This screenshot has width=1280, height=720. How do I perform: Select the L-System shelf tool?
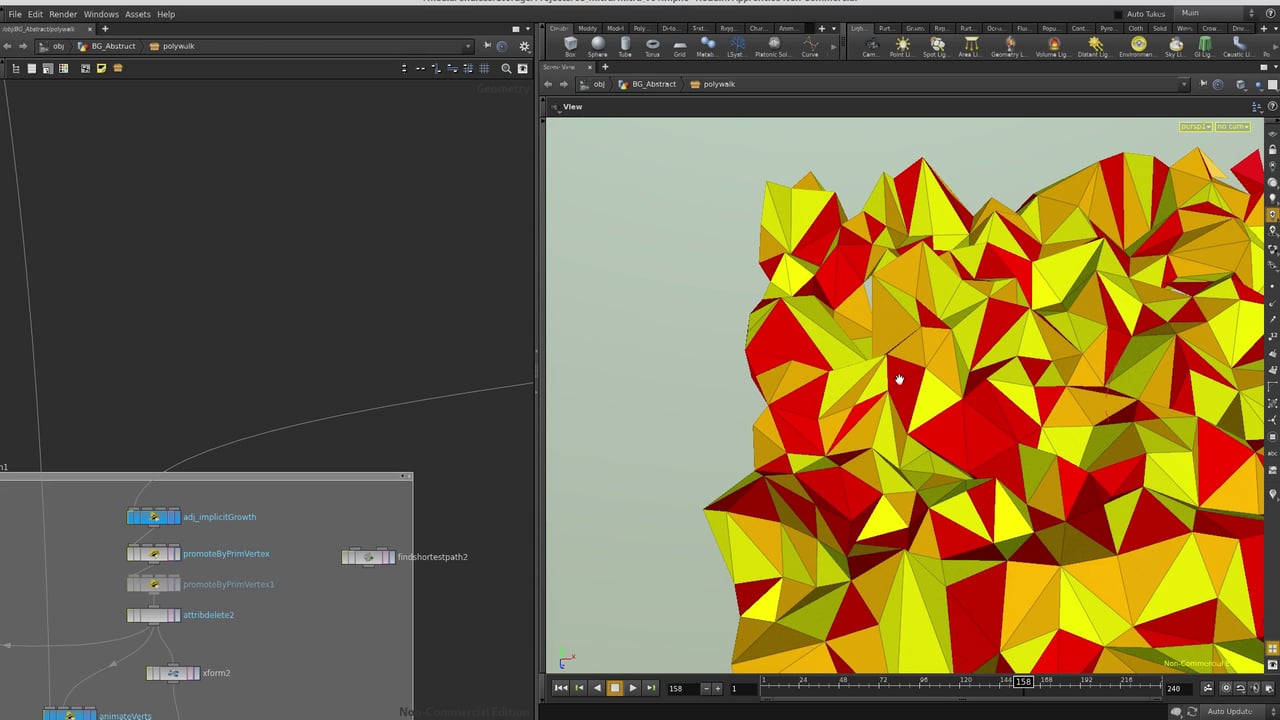(x=736, y=47)
